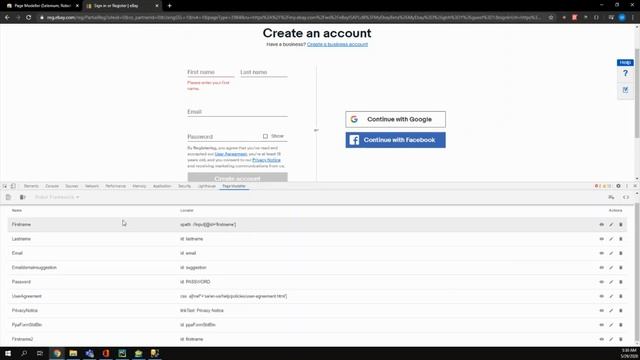This screenshot has width=640, height=360.
Task: Edit the Lastname entry with pencil icon
Action: point(611,239)
